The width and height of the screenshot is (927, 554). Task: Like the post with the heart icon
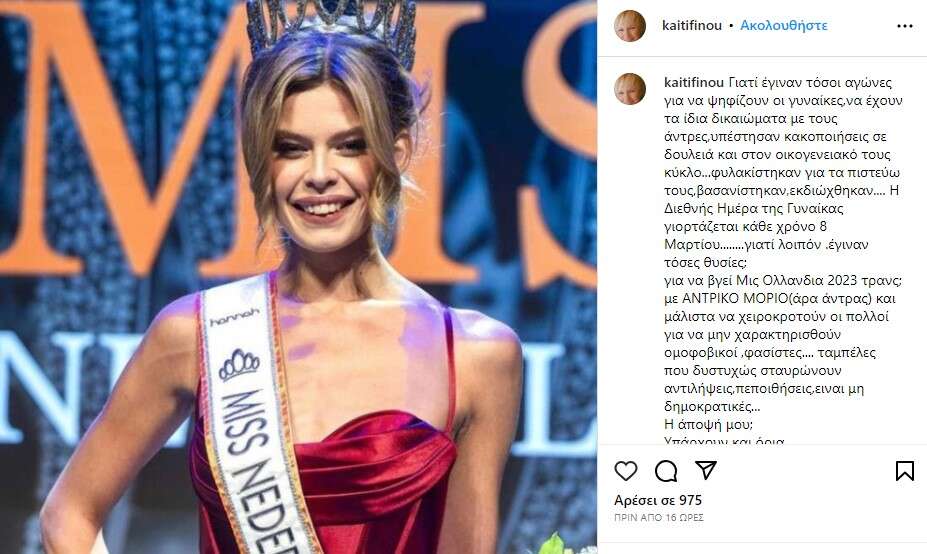(x=625, y=471)
